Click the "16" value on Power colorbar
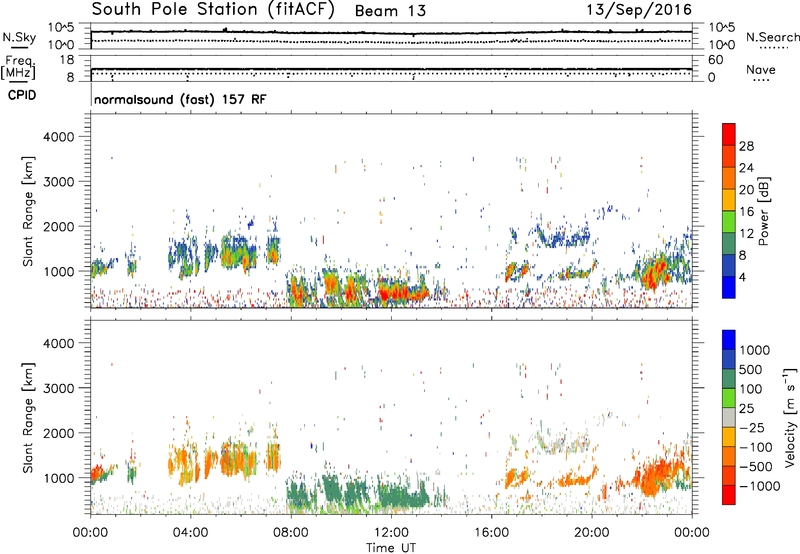Image resolution: width=800 pixels, height=554 pixels. point(746,212)
